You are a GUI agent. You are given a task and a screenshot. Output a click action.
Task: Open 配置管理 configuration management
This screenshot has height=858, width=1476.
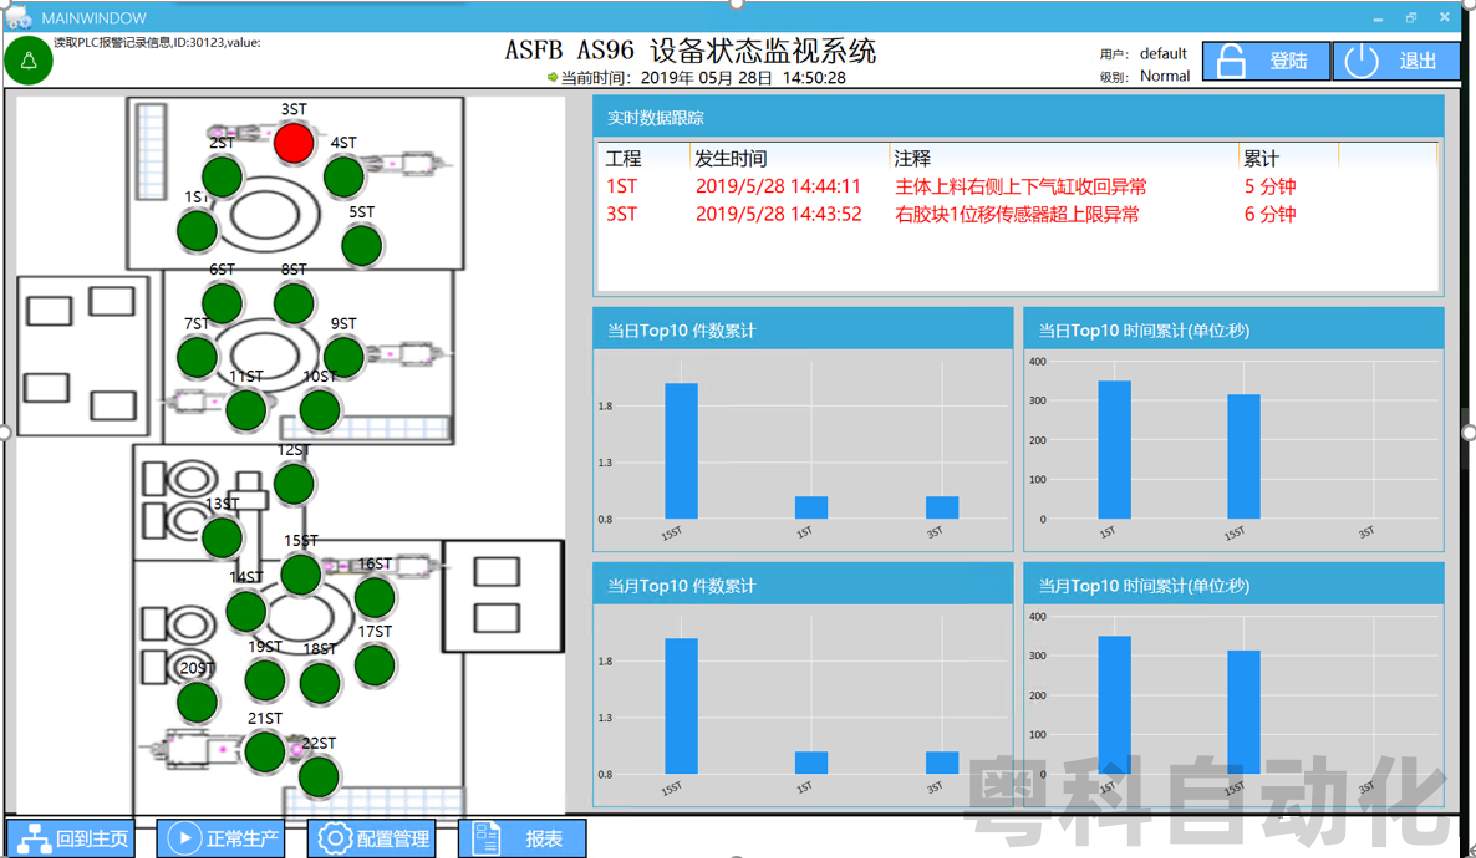click(373, 838)
